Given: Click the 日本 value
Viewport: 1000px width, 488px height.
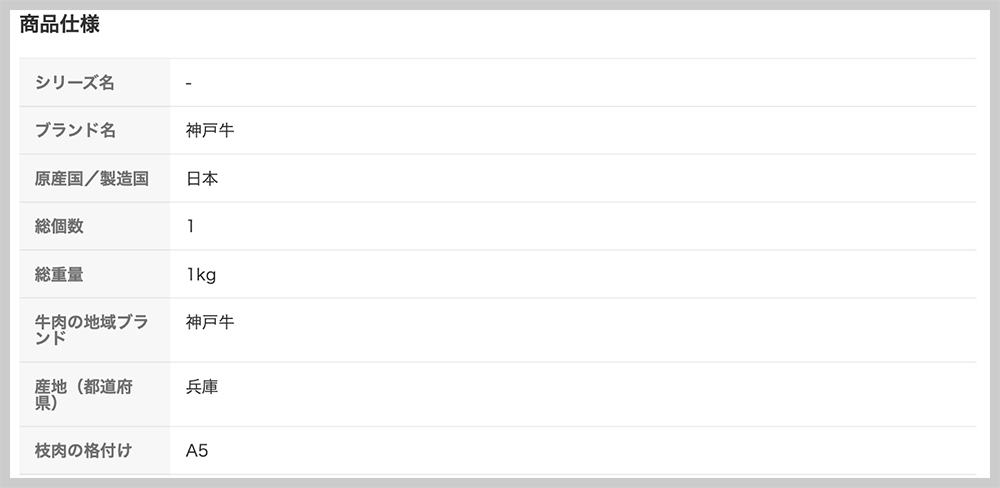Looking at the screenshot, I should click(x=202, y=179).
